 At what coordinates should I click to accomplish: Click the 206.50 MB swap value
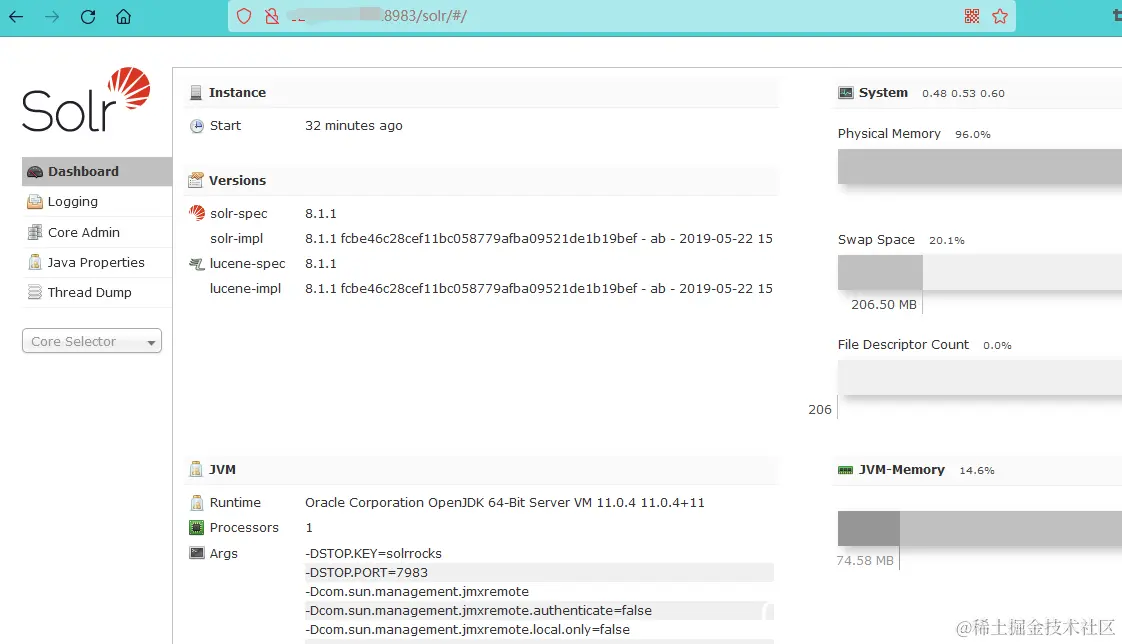(884, 305)
